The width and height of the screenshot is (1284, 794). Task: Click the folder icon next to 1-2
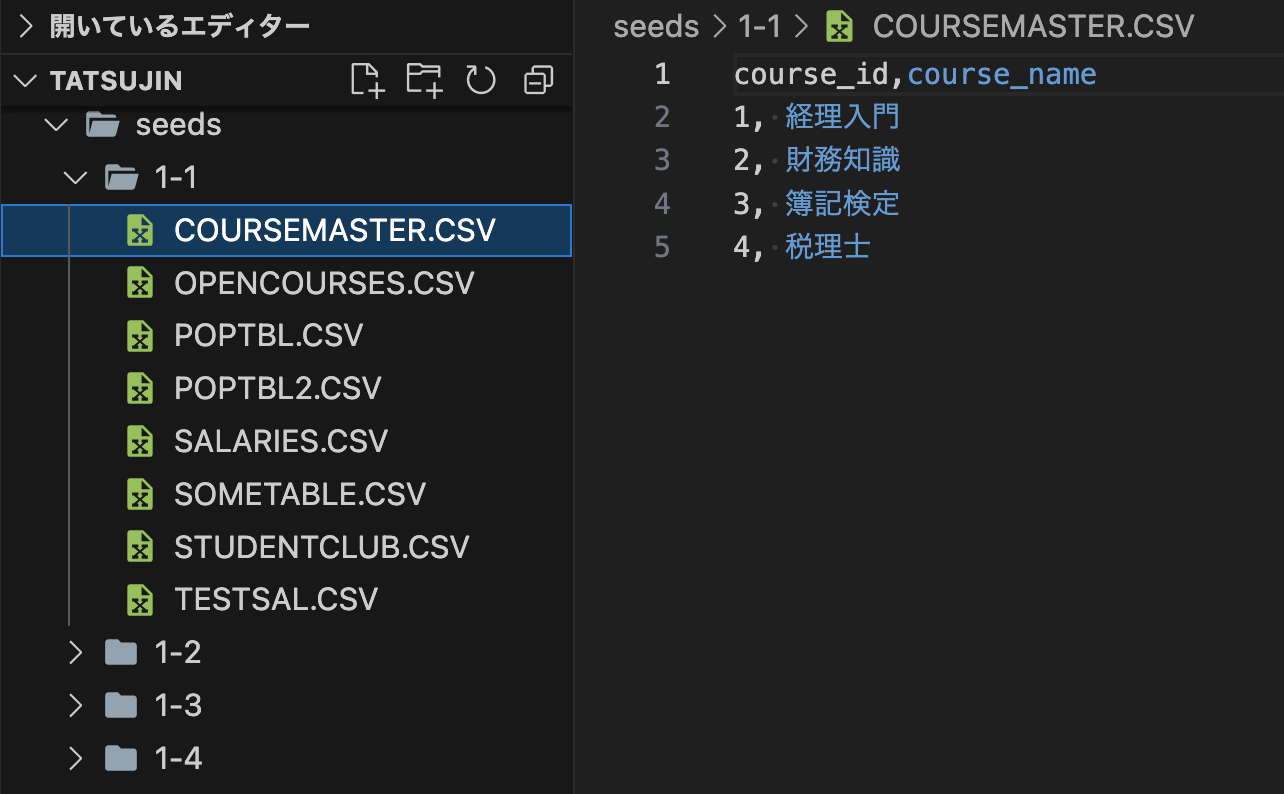pyautogui.click(x=120, y=651)
